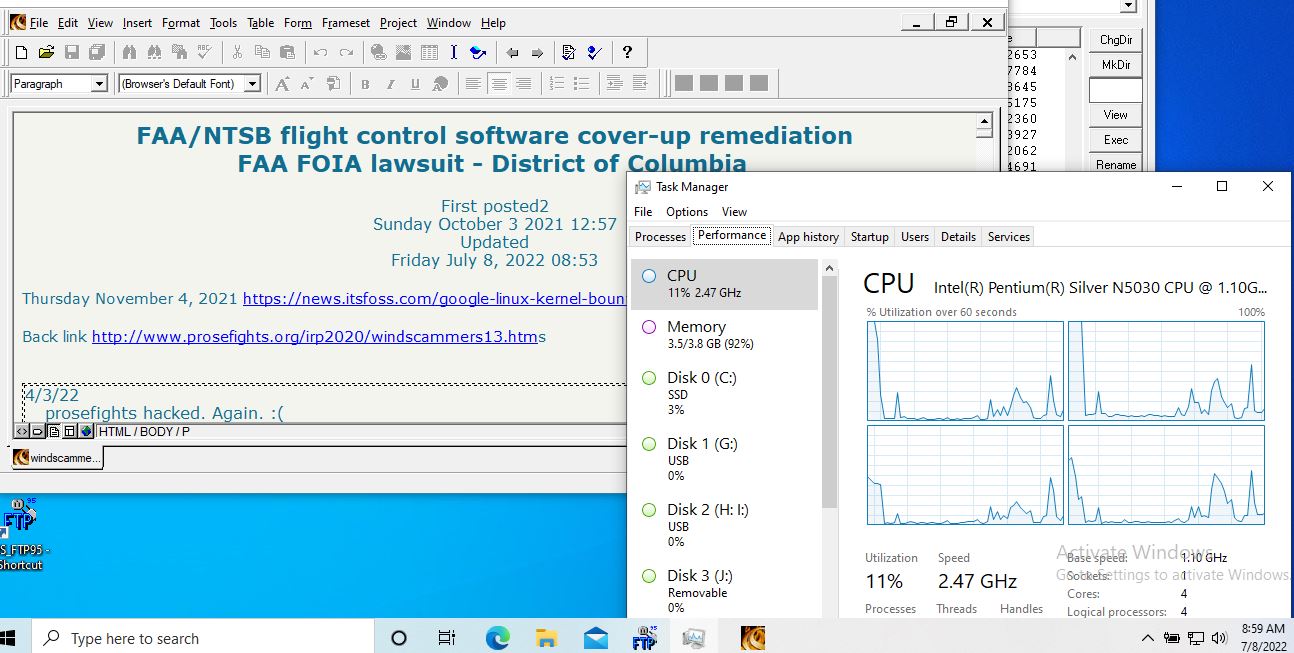Open the prosefights.org windscammers13 link
This screenshot has height=653, width=1294.
(x=315, y=337)
